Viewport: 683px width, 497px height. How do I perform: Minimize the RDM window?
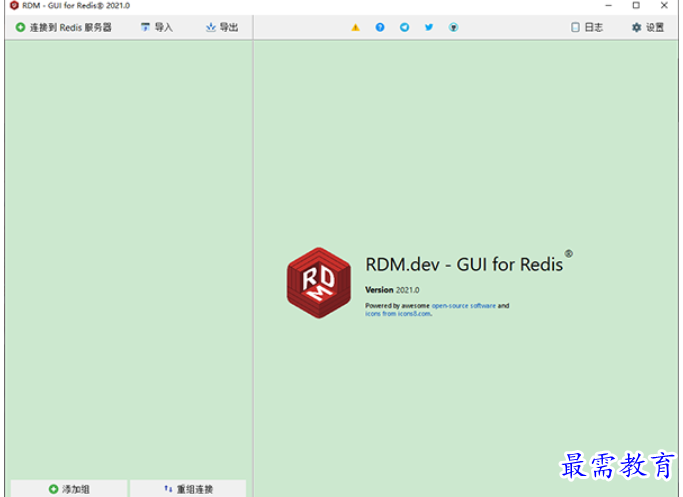[609, 5]
